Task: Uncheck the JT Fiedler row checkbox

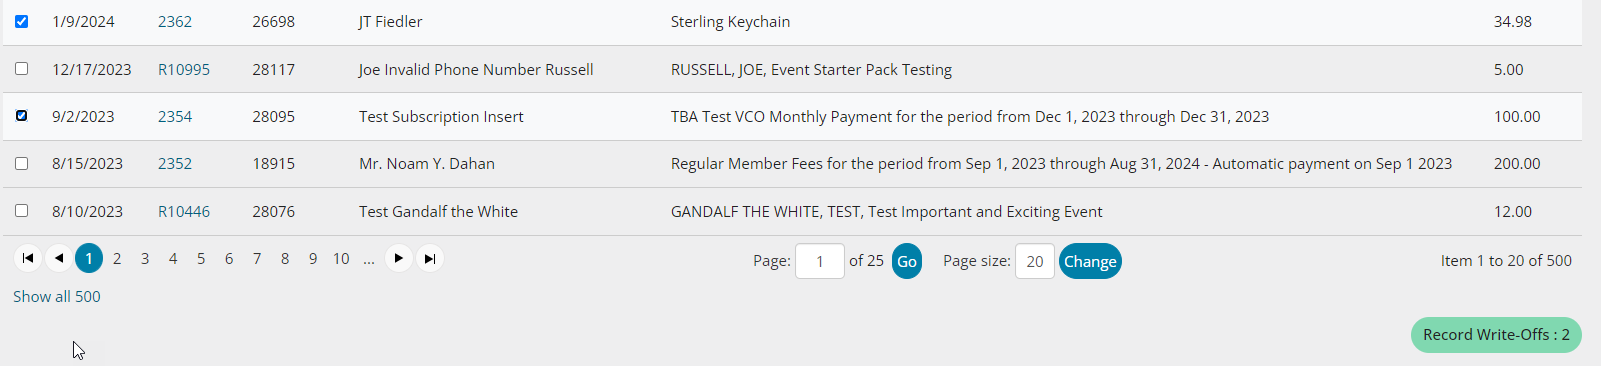Action: point(21,21)
